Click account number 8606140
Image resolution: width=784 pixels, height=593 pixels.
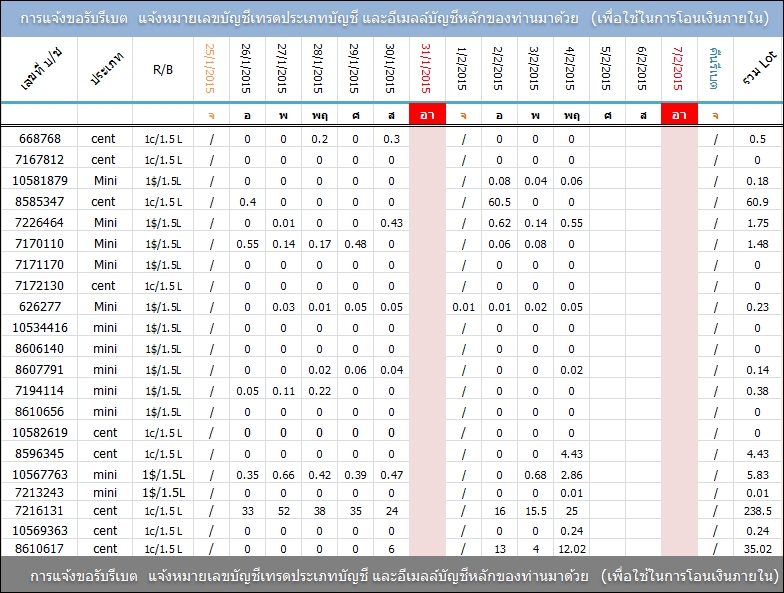tap(40, 348)
